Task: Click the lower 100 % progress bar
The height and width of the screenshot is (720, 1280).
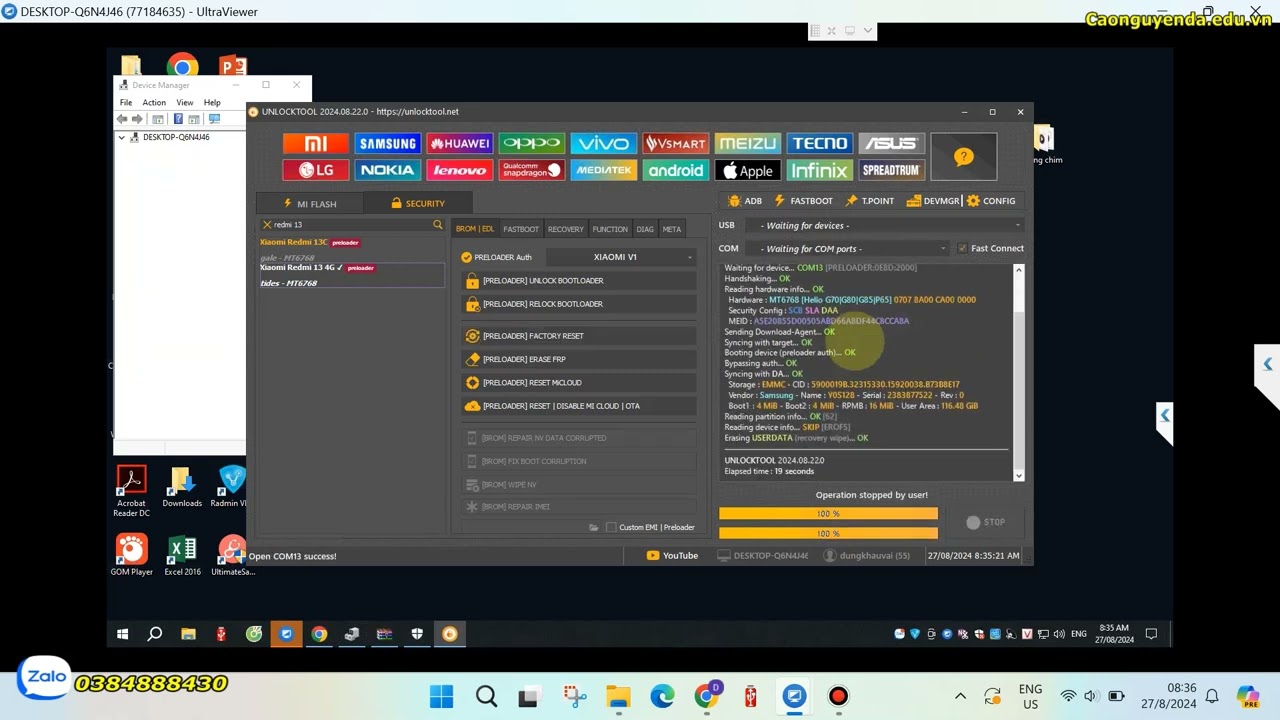Action: coord(828,533)
